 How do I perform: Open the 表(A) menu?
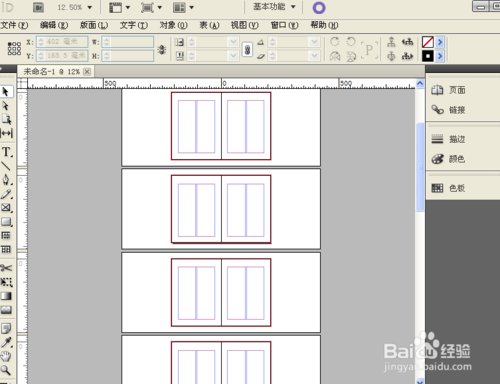point(209,25)
